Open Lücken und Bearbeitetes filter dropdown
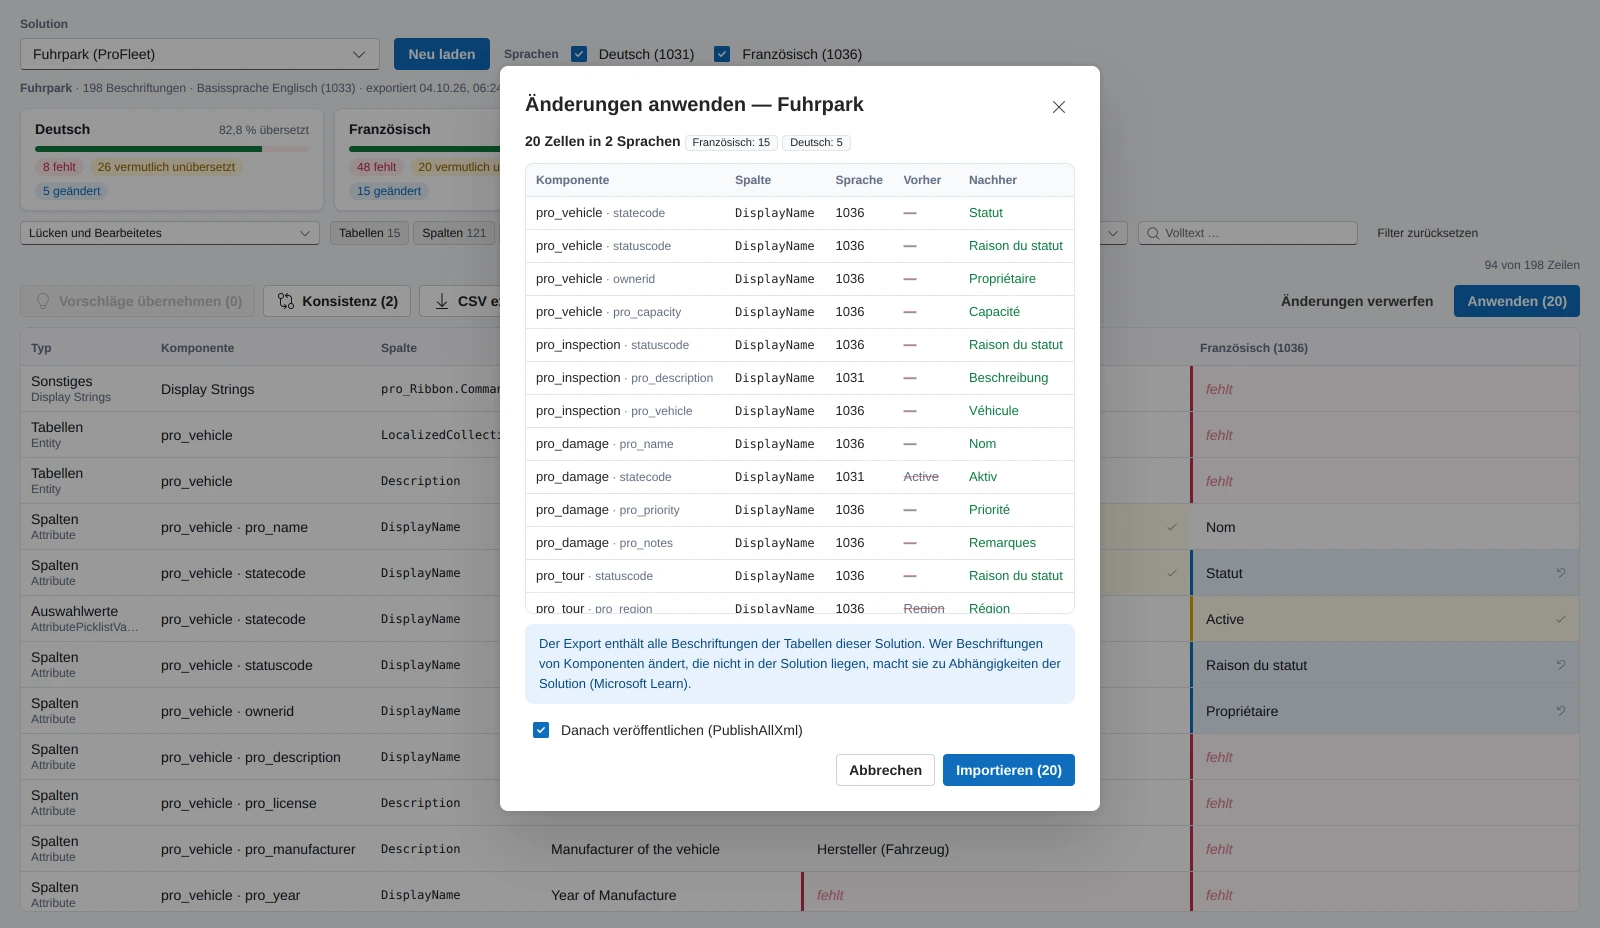The height and width of the screenshot is (928, 1600). coord(170,233)
